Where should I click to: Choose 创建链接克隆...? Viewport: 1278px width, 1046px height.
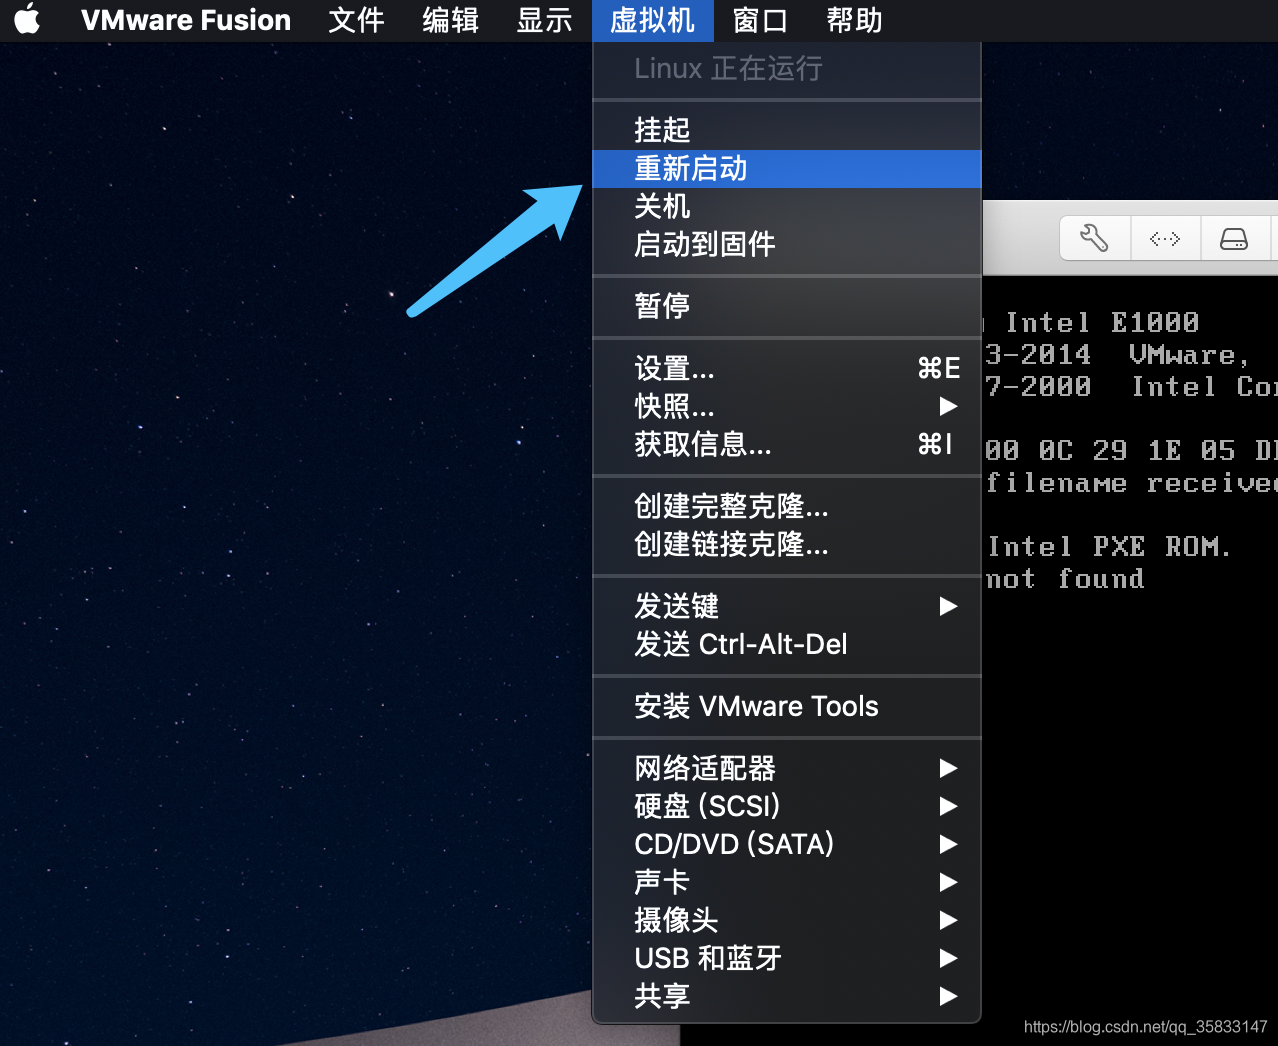click(x=787, y=544)
